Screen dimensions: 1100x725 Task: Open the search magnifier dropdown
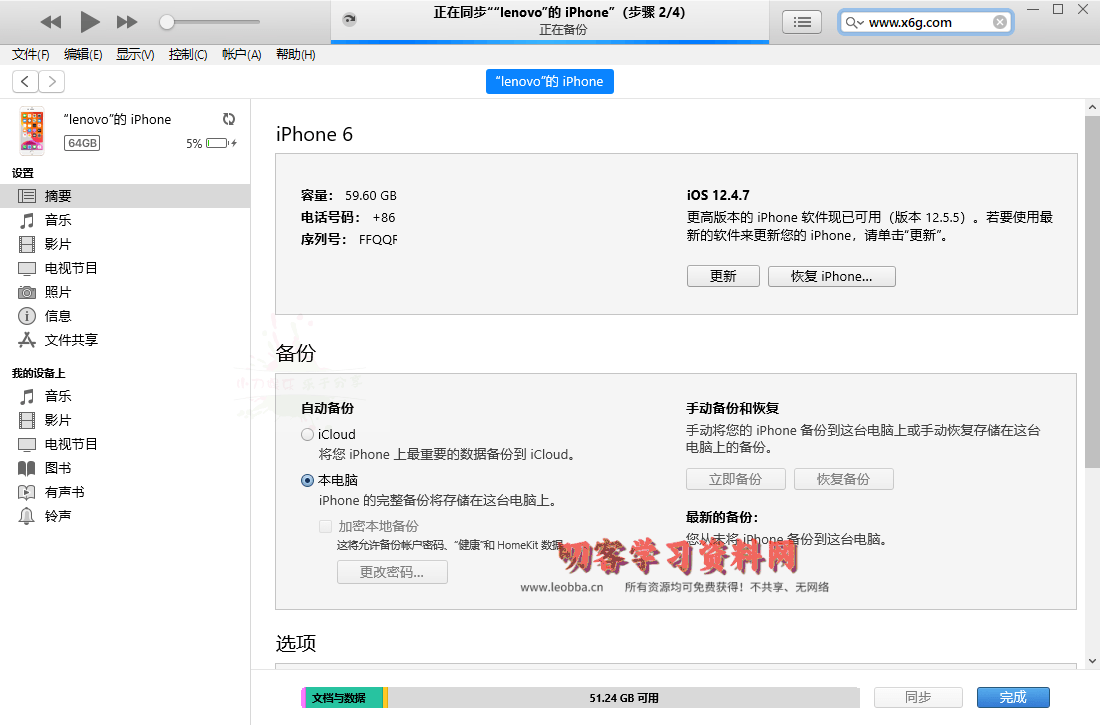(x=854, y=22)
